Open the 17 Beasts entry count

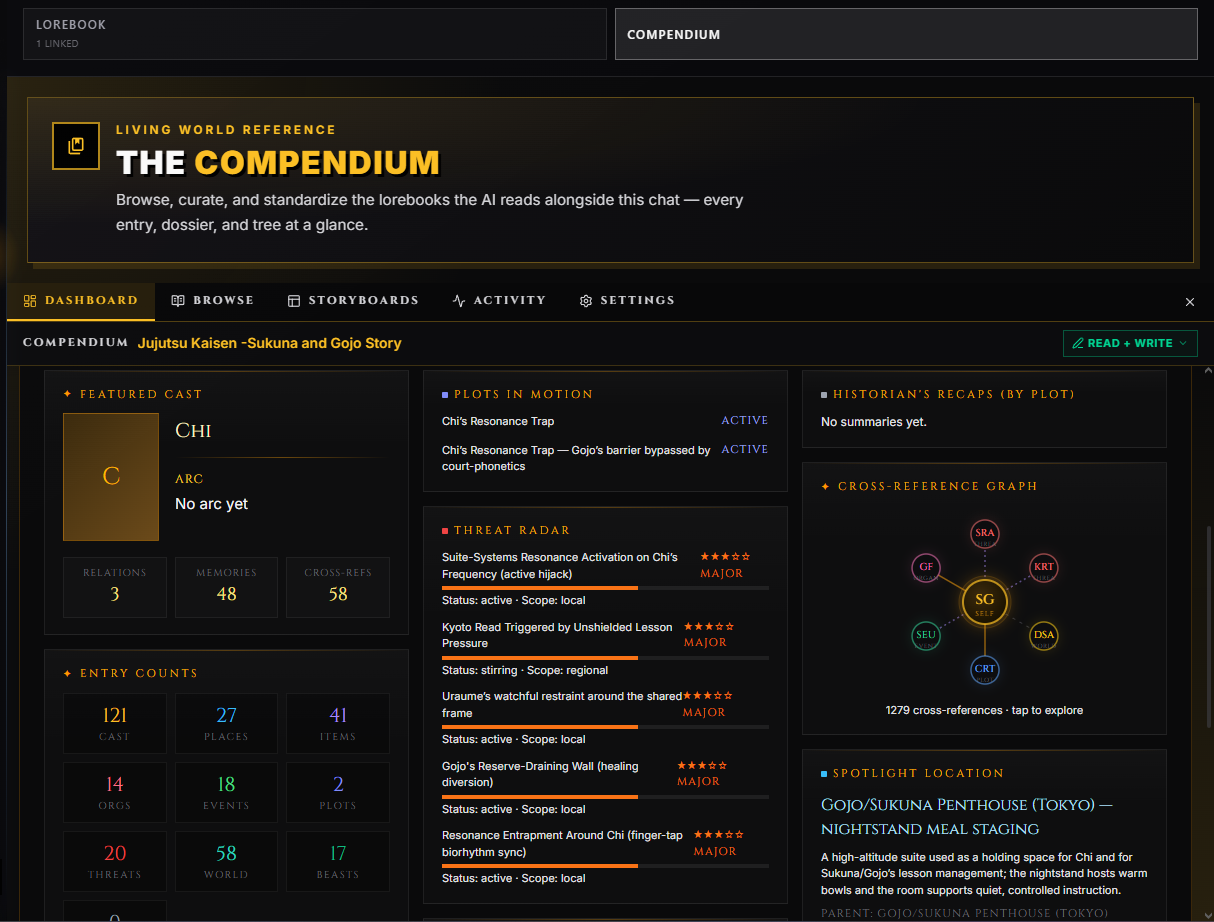[x=338, y=861]
